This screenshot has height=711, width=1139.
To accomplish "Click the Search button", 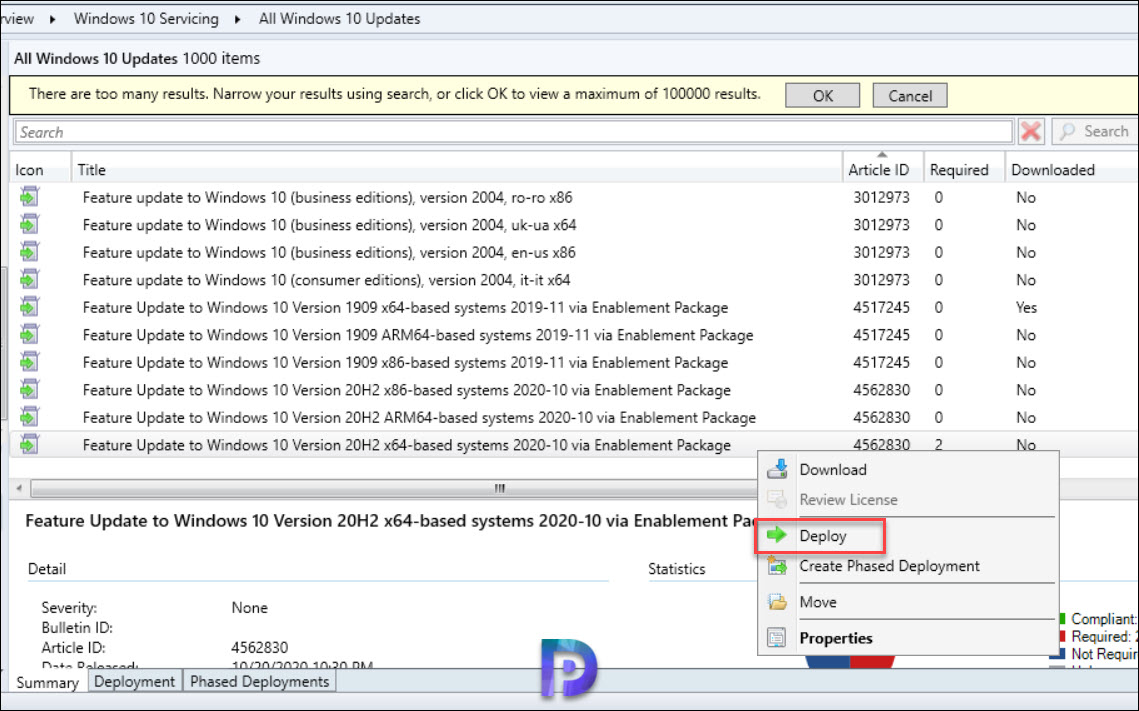I will [x=1095, y=131].
